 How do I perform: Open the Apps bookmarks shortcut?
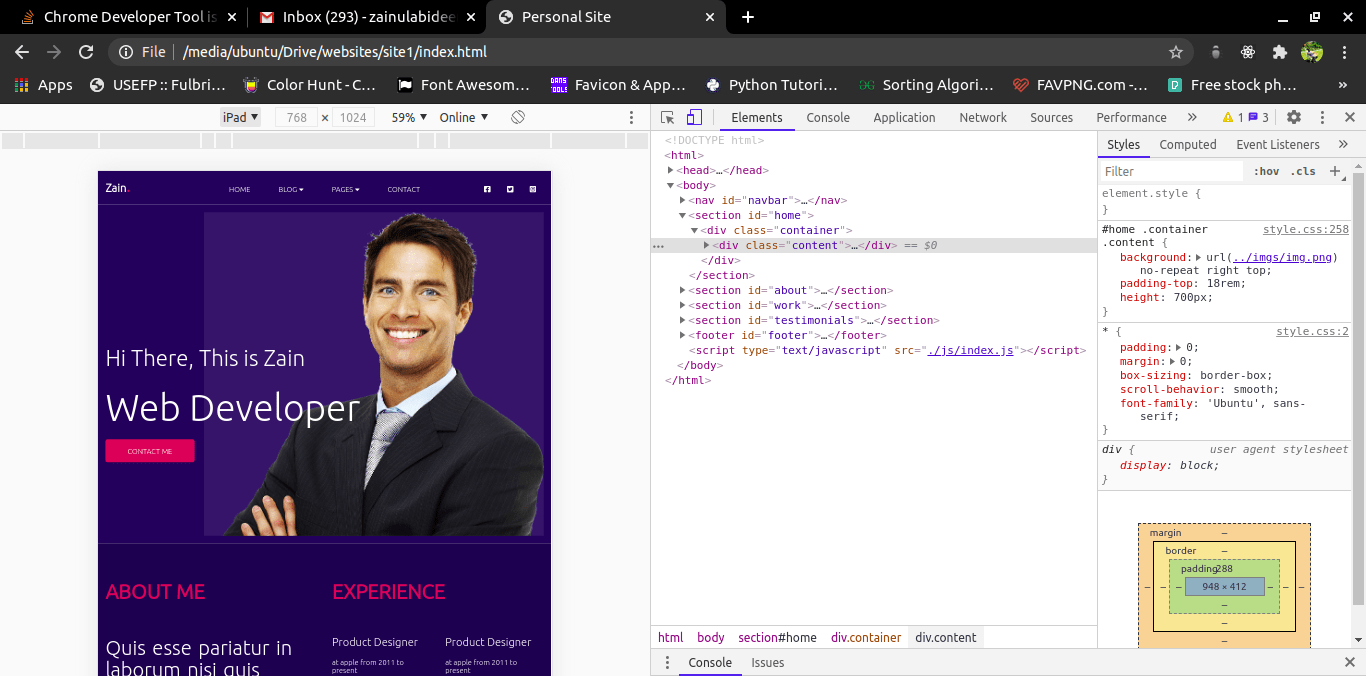click(43, 85)
